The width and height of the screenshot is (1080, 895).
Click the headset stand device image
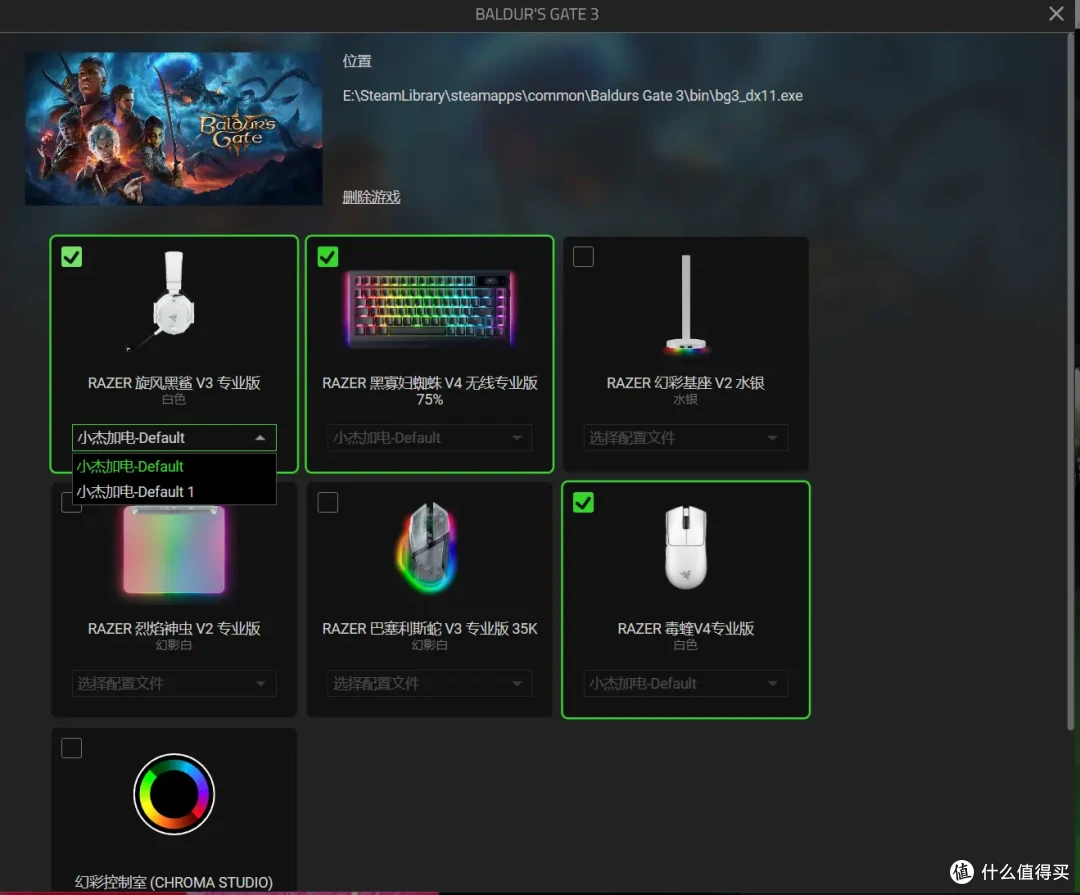tap(685, 304)
